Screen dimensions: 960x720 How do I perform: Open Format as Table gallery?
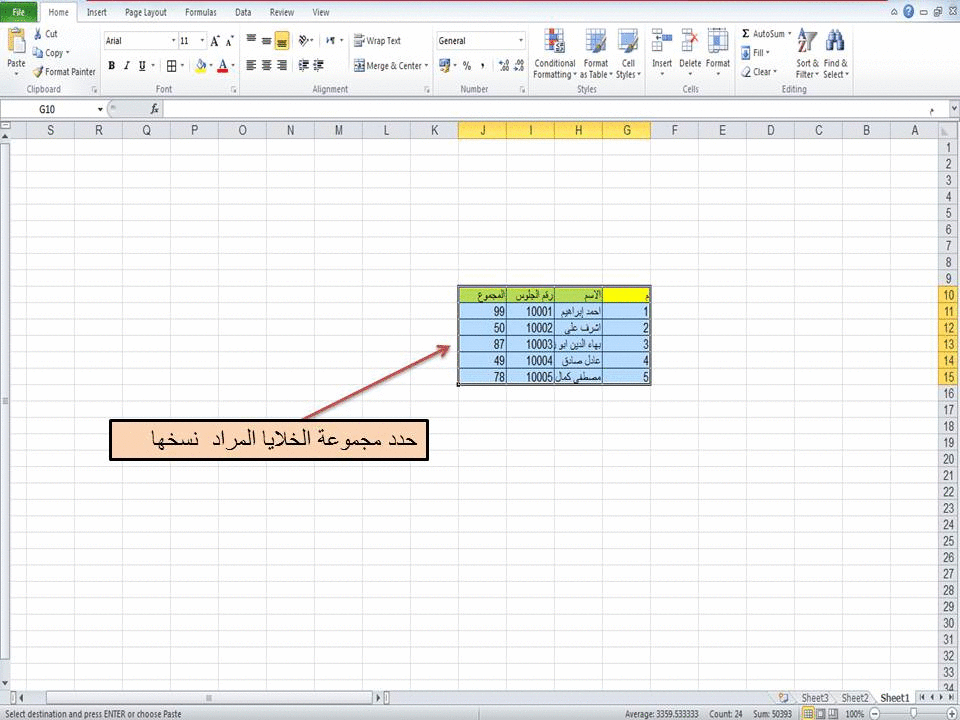[595, 54]
